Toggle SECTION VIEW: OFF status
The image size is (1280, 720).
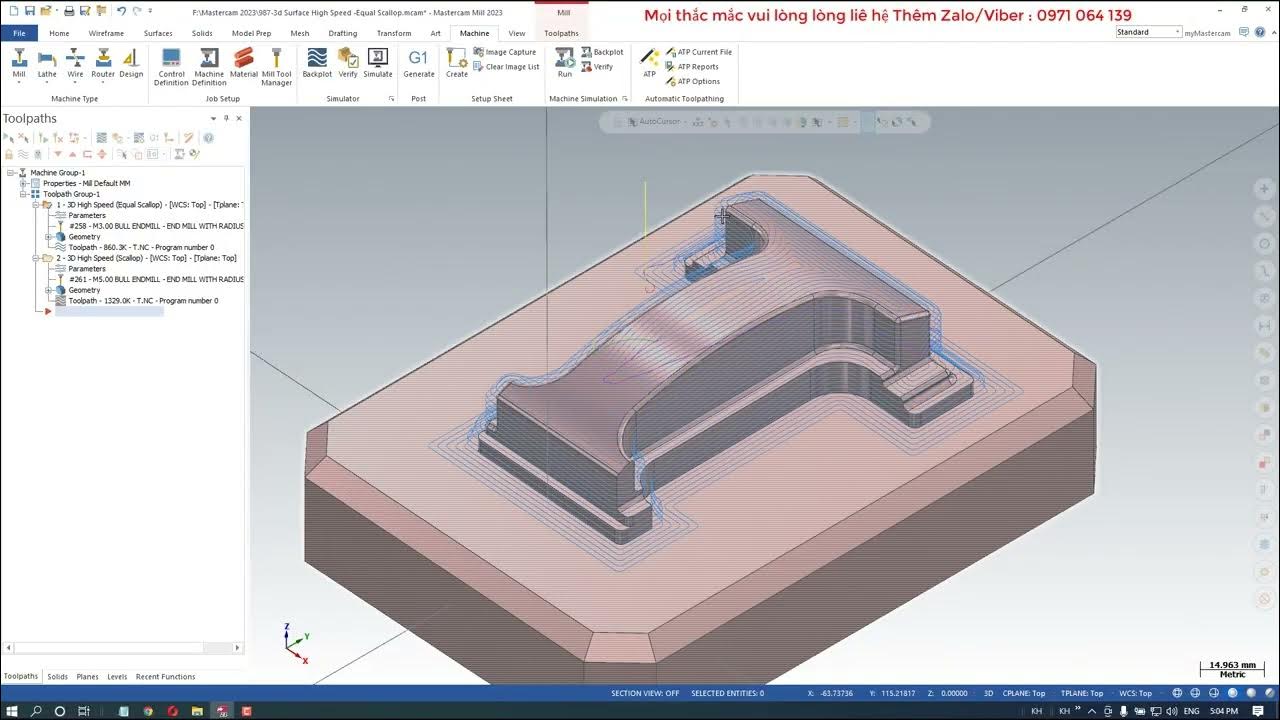click(645, 693)
